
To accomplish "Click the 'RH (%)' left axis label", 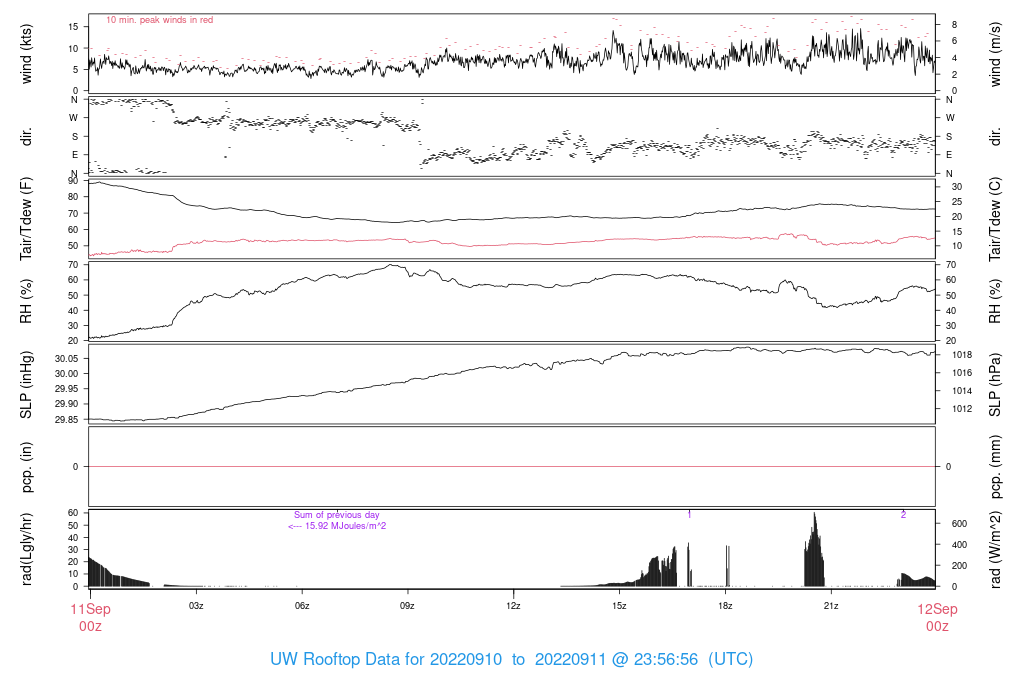I will (26, 301).
